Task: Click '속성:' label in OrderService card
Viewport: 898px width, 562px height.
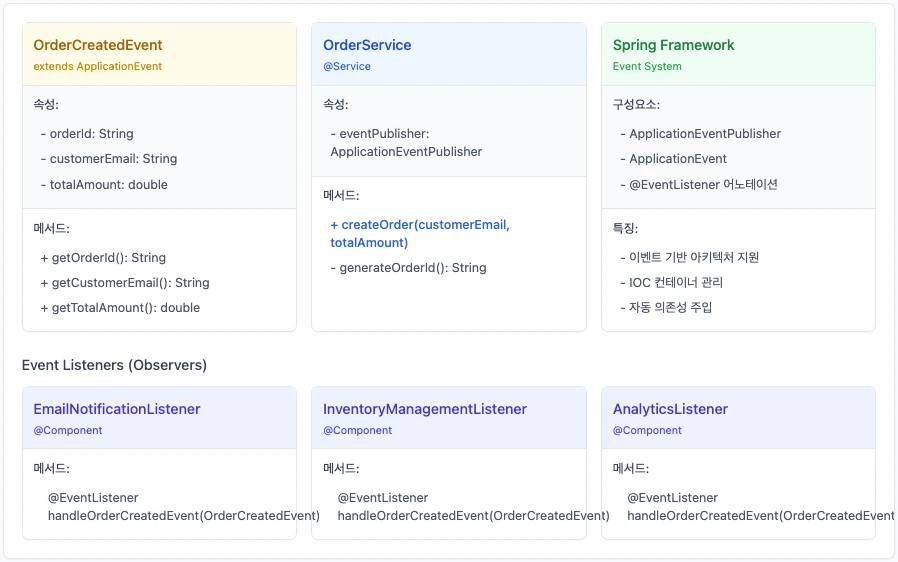Action: click(x=336, y=105)
